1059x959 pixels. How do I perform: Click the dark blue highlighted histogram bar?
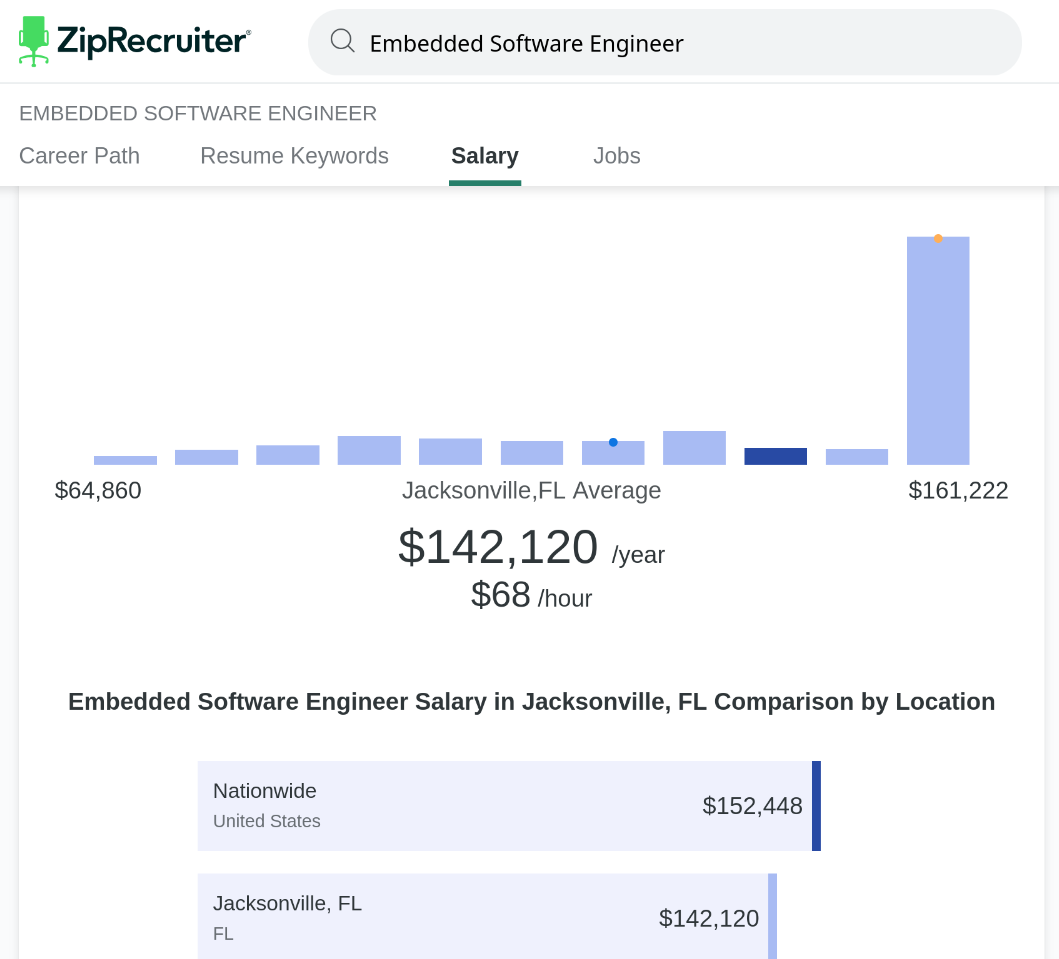(x=775, y=456)
